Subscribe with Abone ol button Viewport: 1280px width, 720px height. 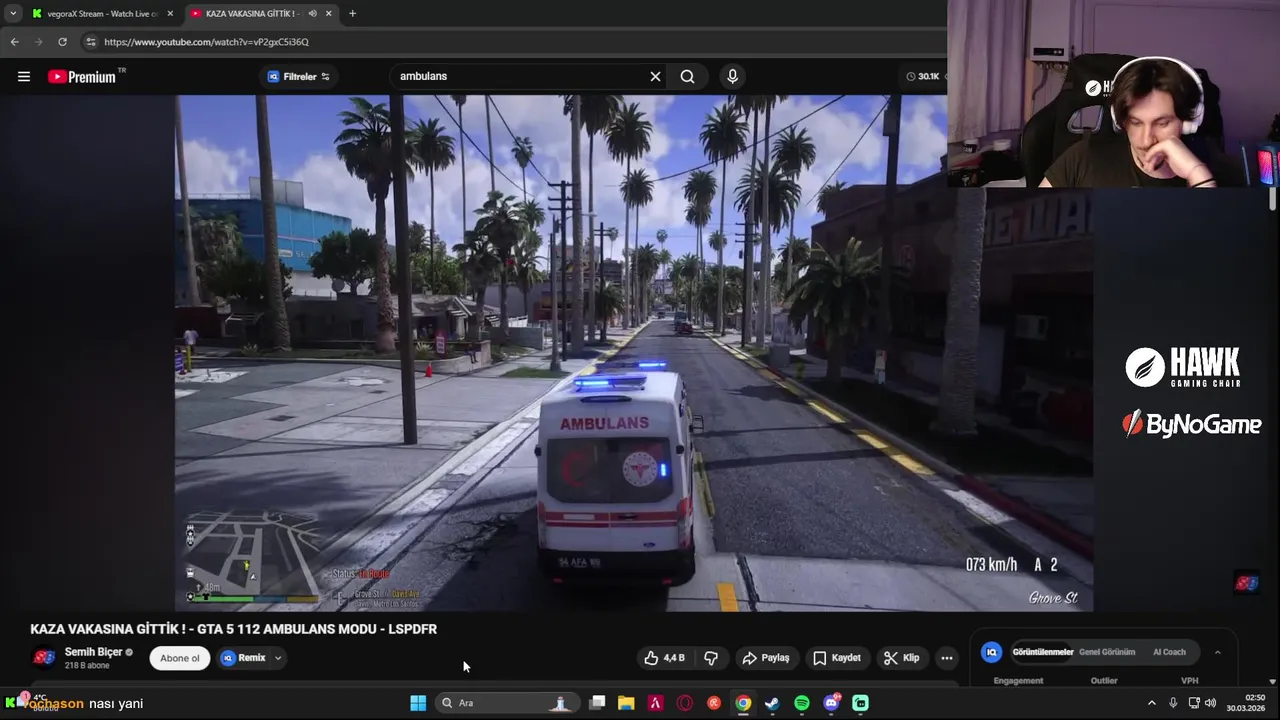pos(180,658)
